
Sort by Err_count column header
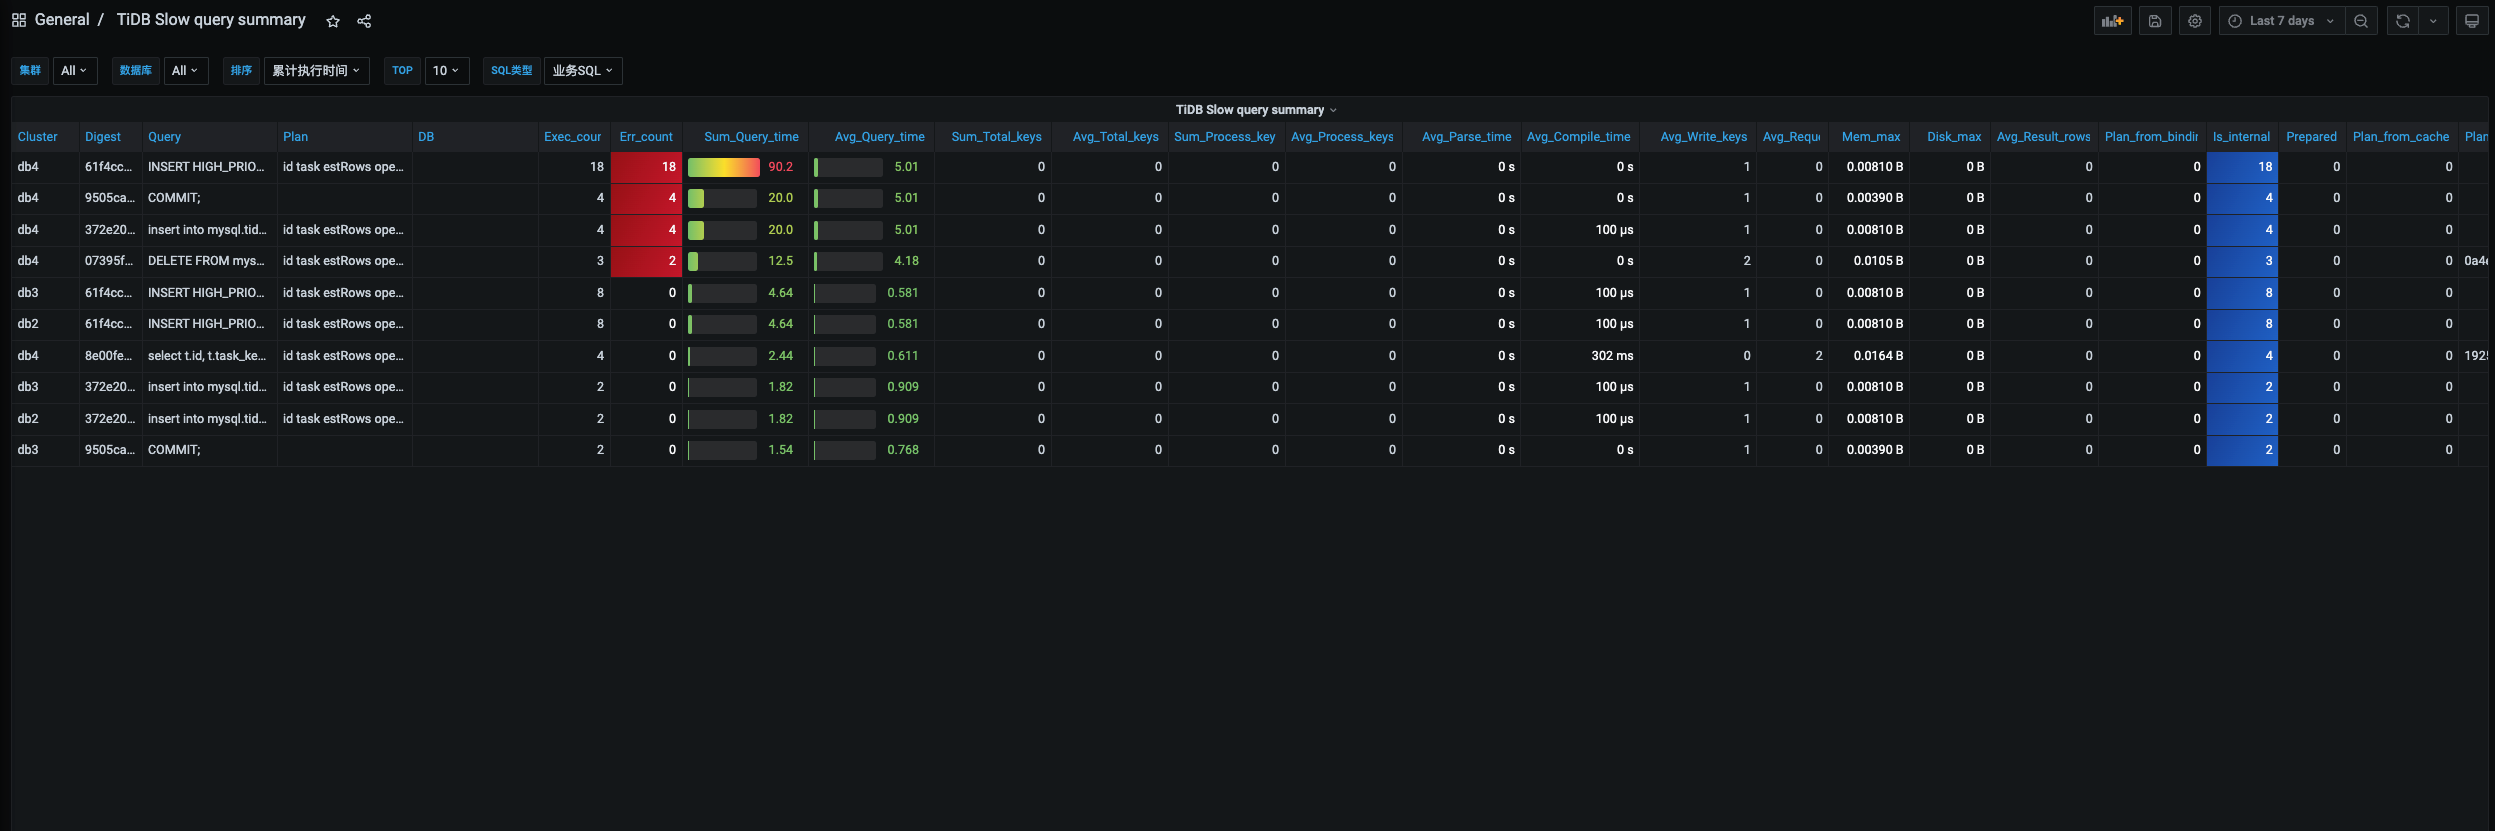point(646,137)
